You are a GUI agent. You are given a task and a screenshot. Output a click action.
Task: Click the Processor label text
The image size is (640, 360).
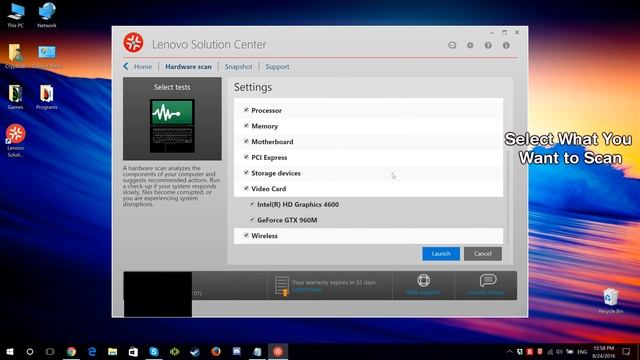267,111
